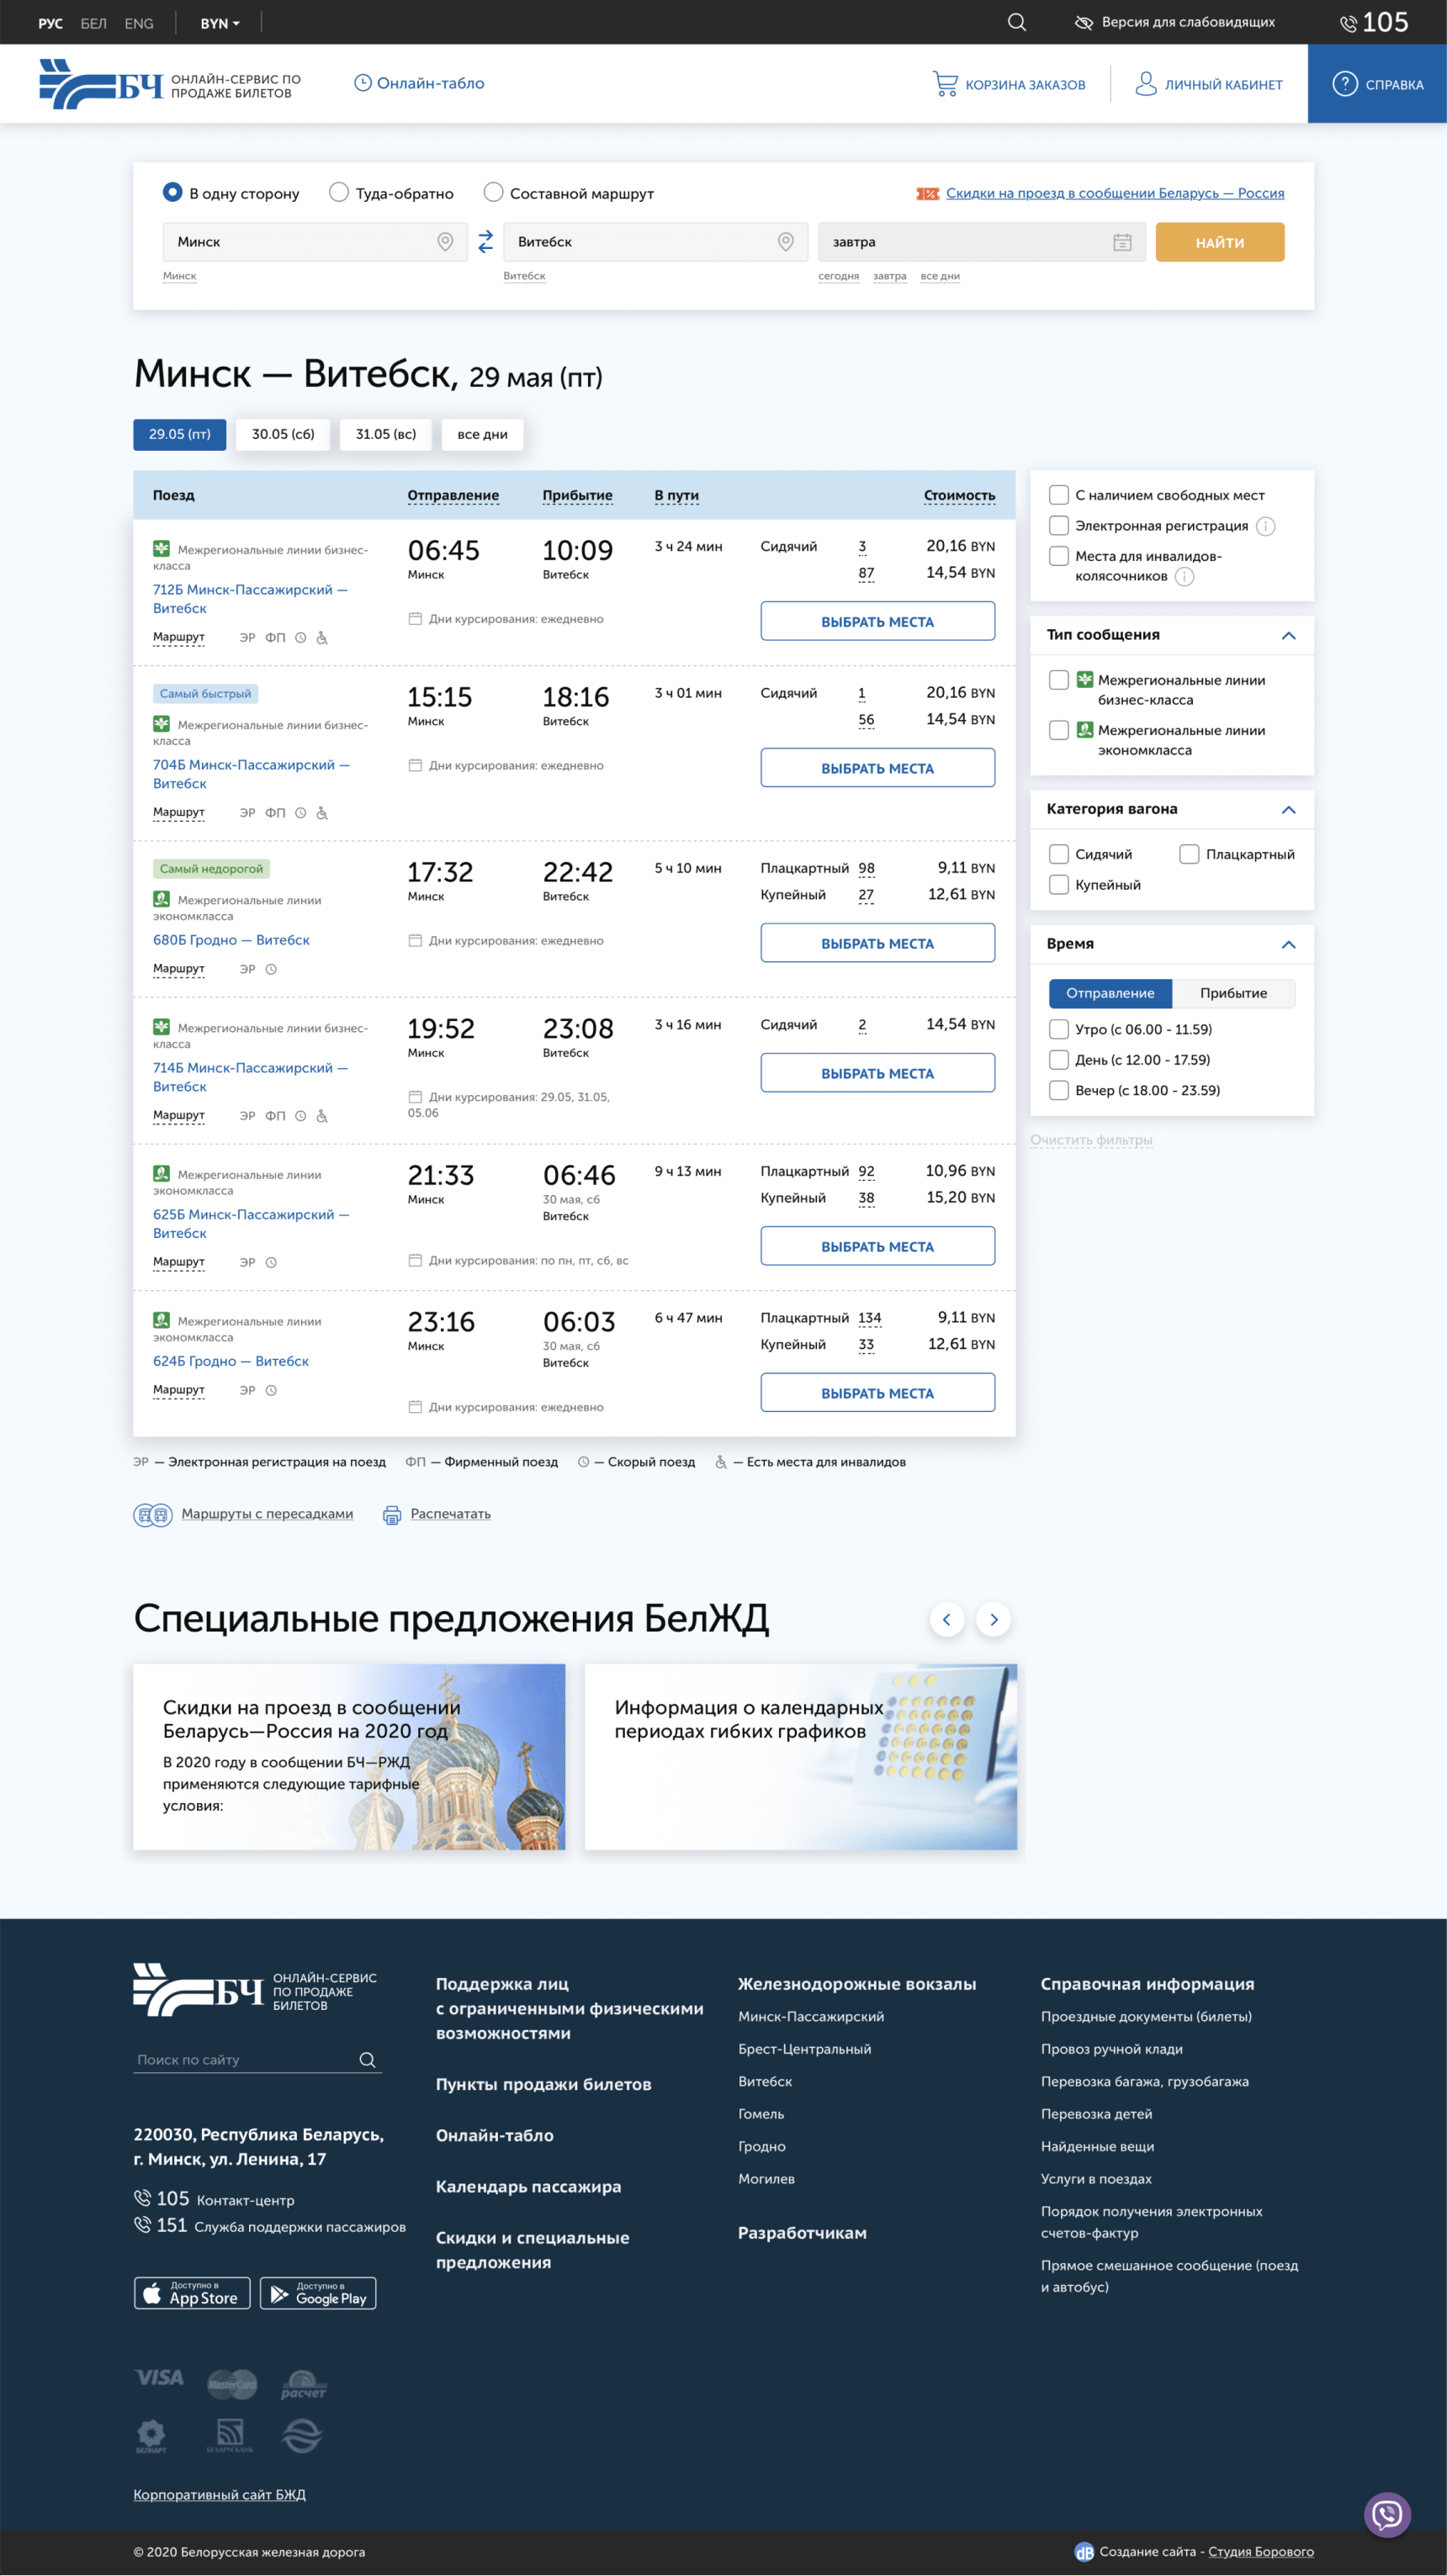Click wheelchair icon on train 712Б row
1447x2576 pixels.
tap(322, 638)
